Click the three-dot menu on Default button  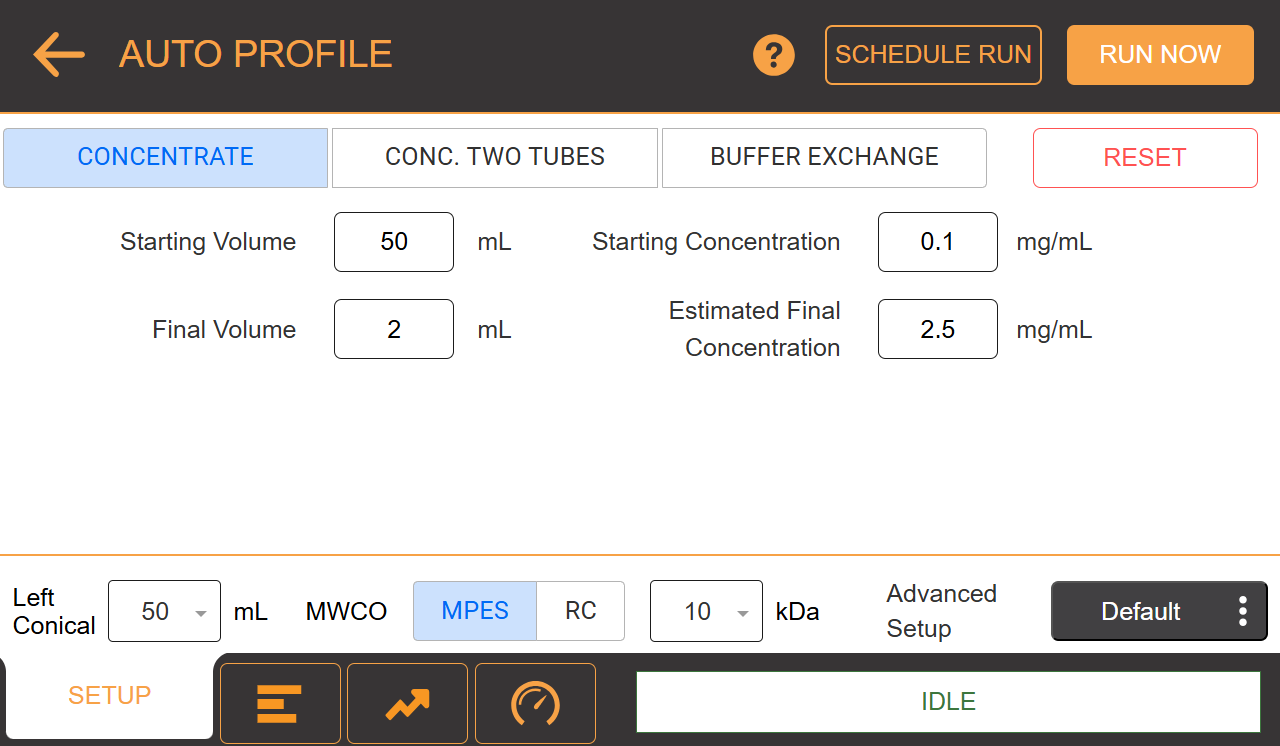(1242, 611)
